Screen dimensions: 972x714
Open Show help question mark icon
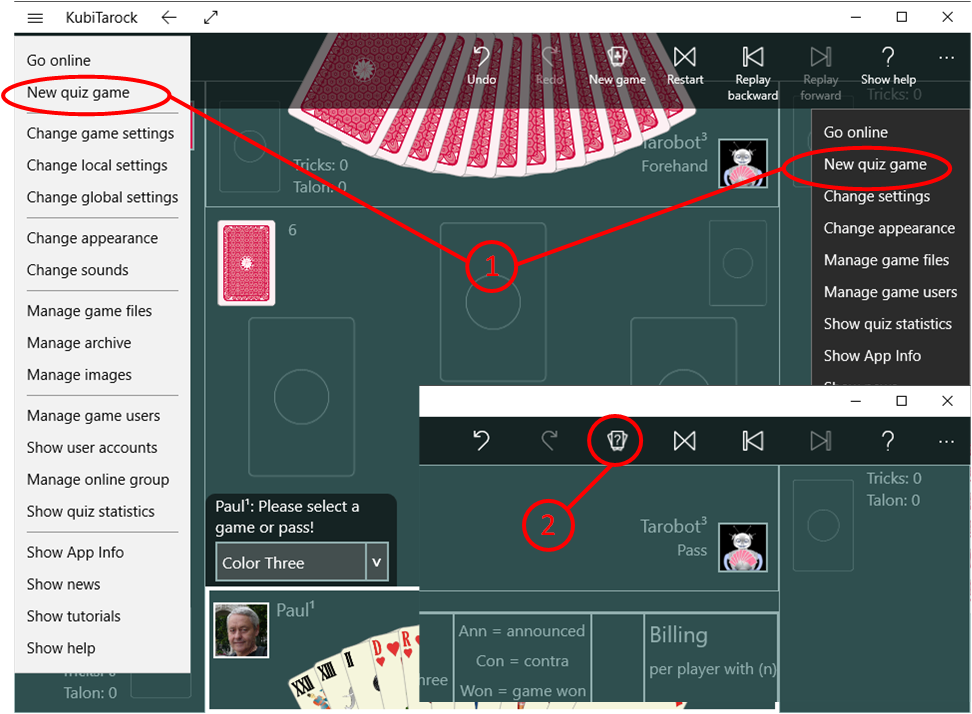click(888, 58)
